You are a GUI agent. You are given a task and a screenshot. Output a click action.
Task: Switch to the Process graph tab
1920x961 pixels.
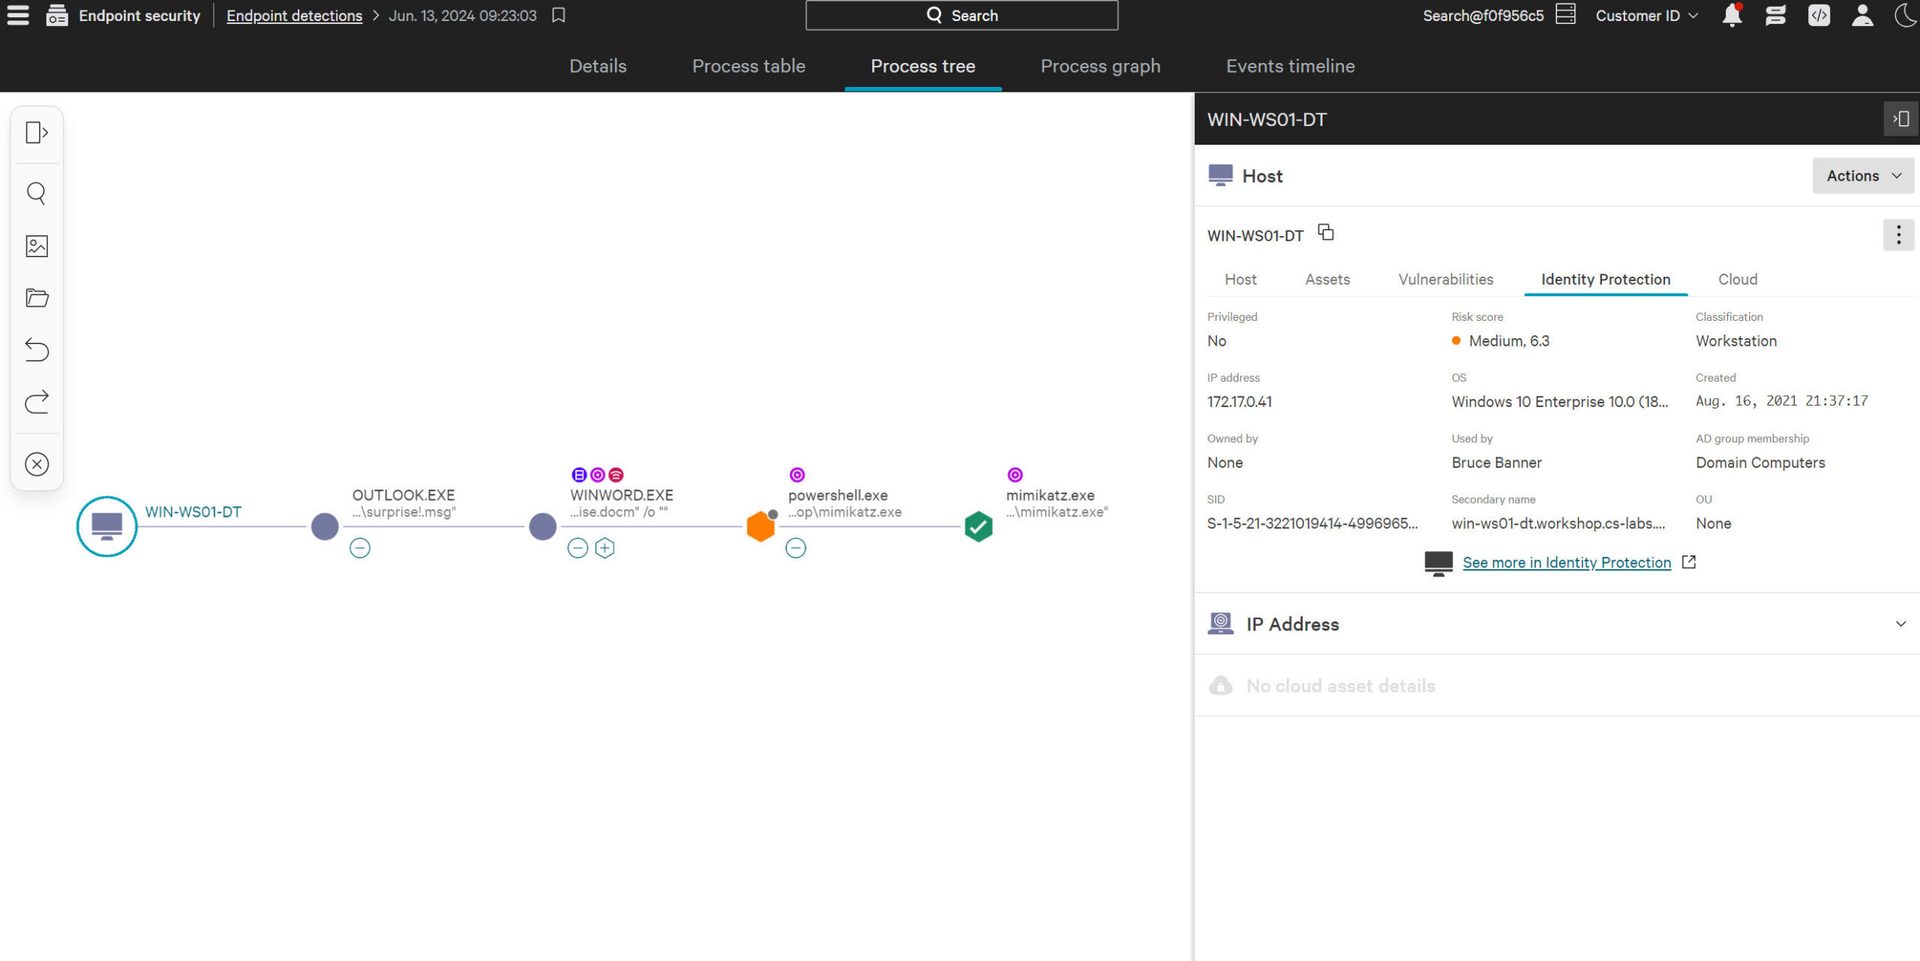point(1100,66)
